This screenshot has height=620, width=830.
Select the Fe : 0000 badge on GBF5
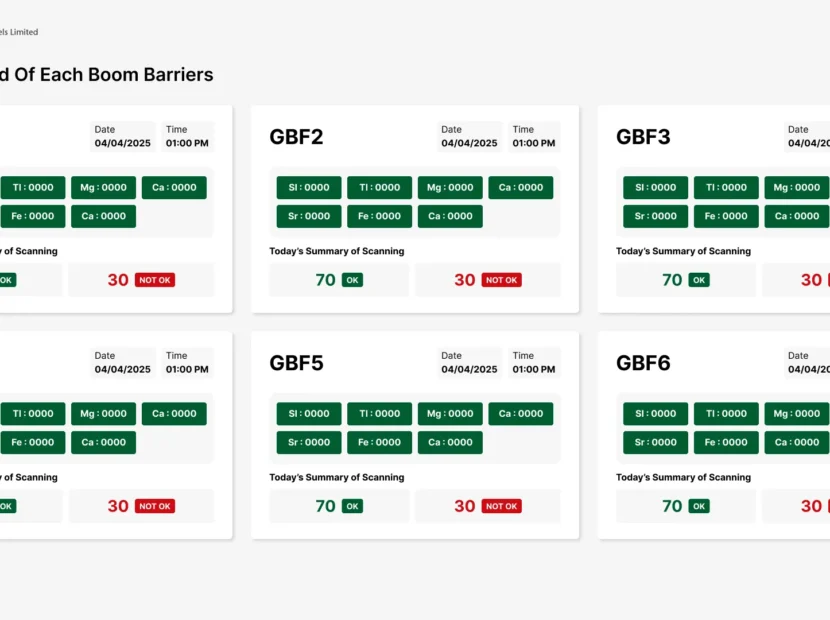379,442
